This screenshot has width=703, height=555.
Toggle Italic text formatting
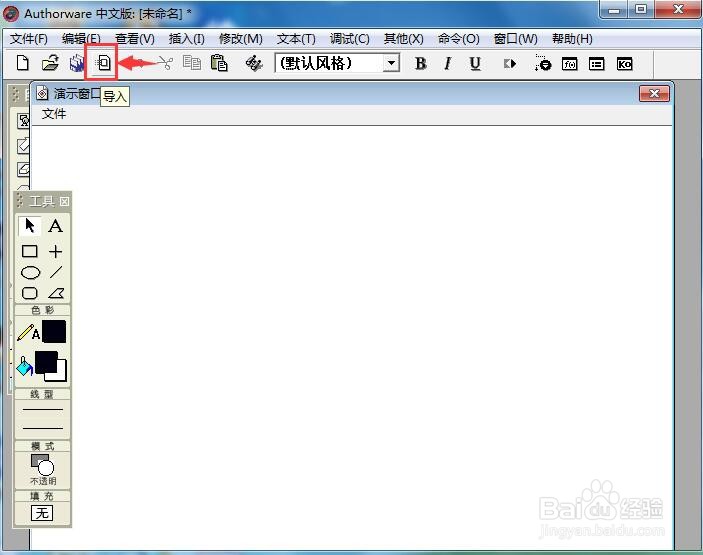tap(447, 64)
